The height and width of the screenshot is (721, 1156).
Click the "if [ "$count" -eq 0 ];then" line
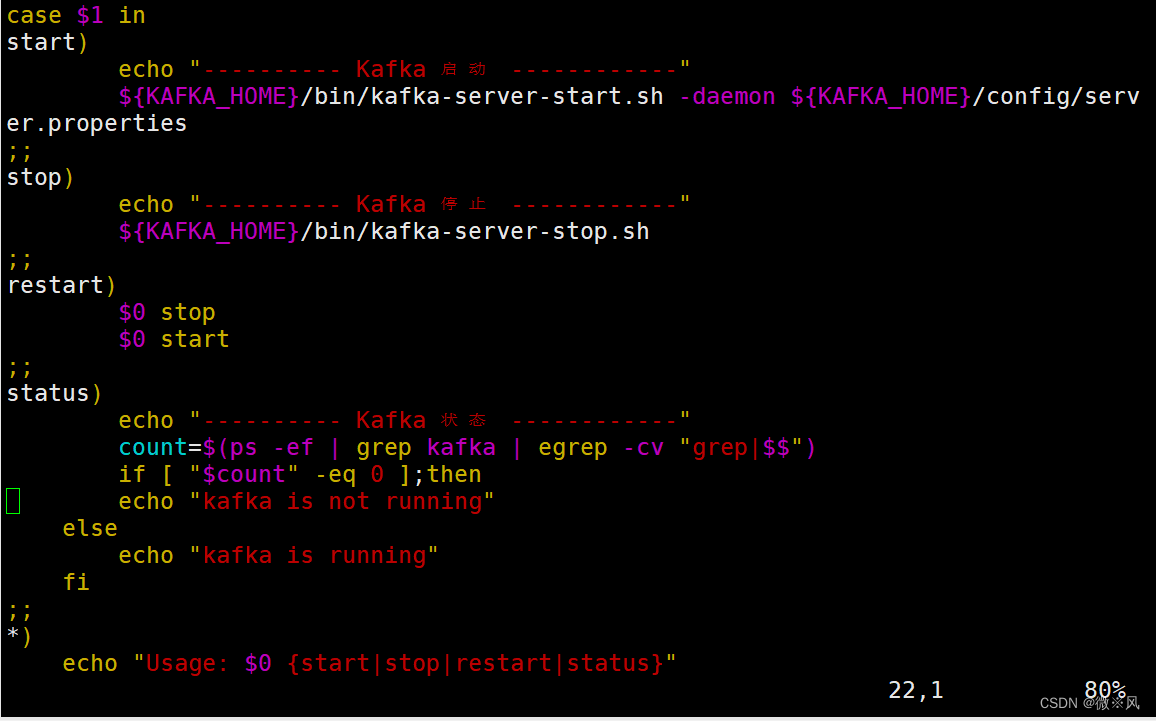tap(299, 474)
